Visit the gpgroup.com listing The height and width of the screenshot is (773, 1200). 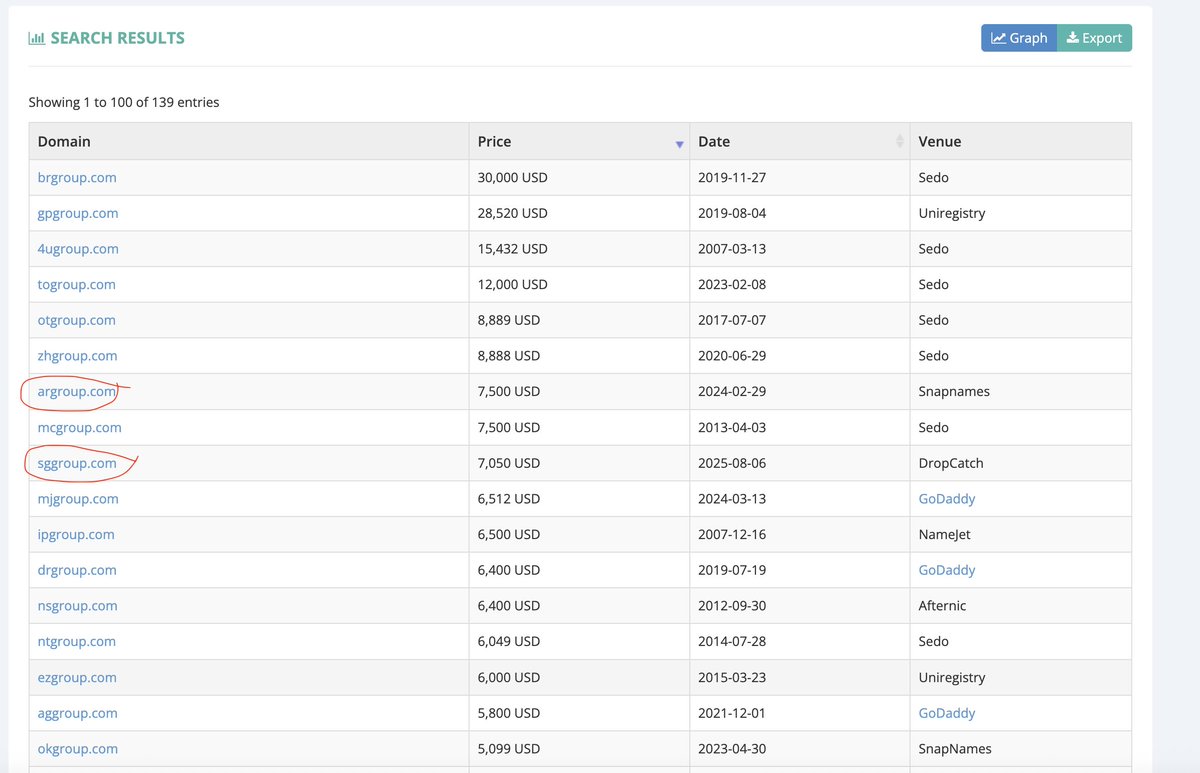(x=78, y=212)
